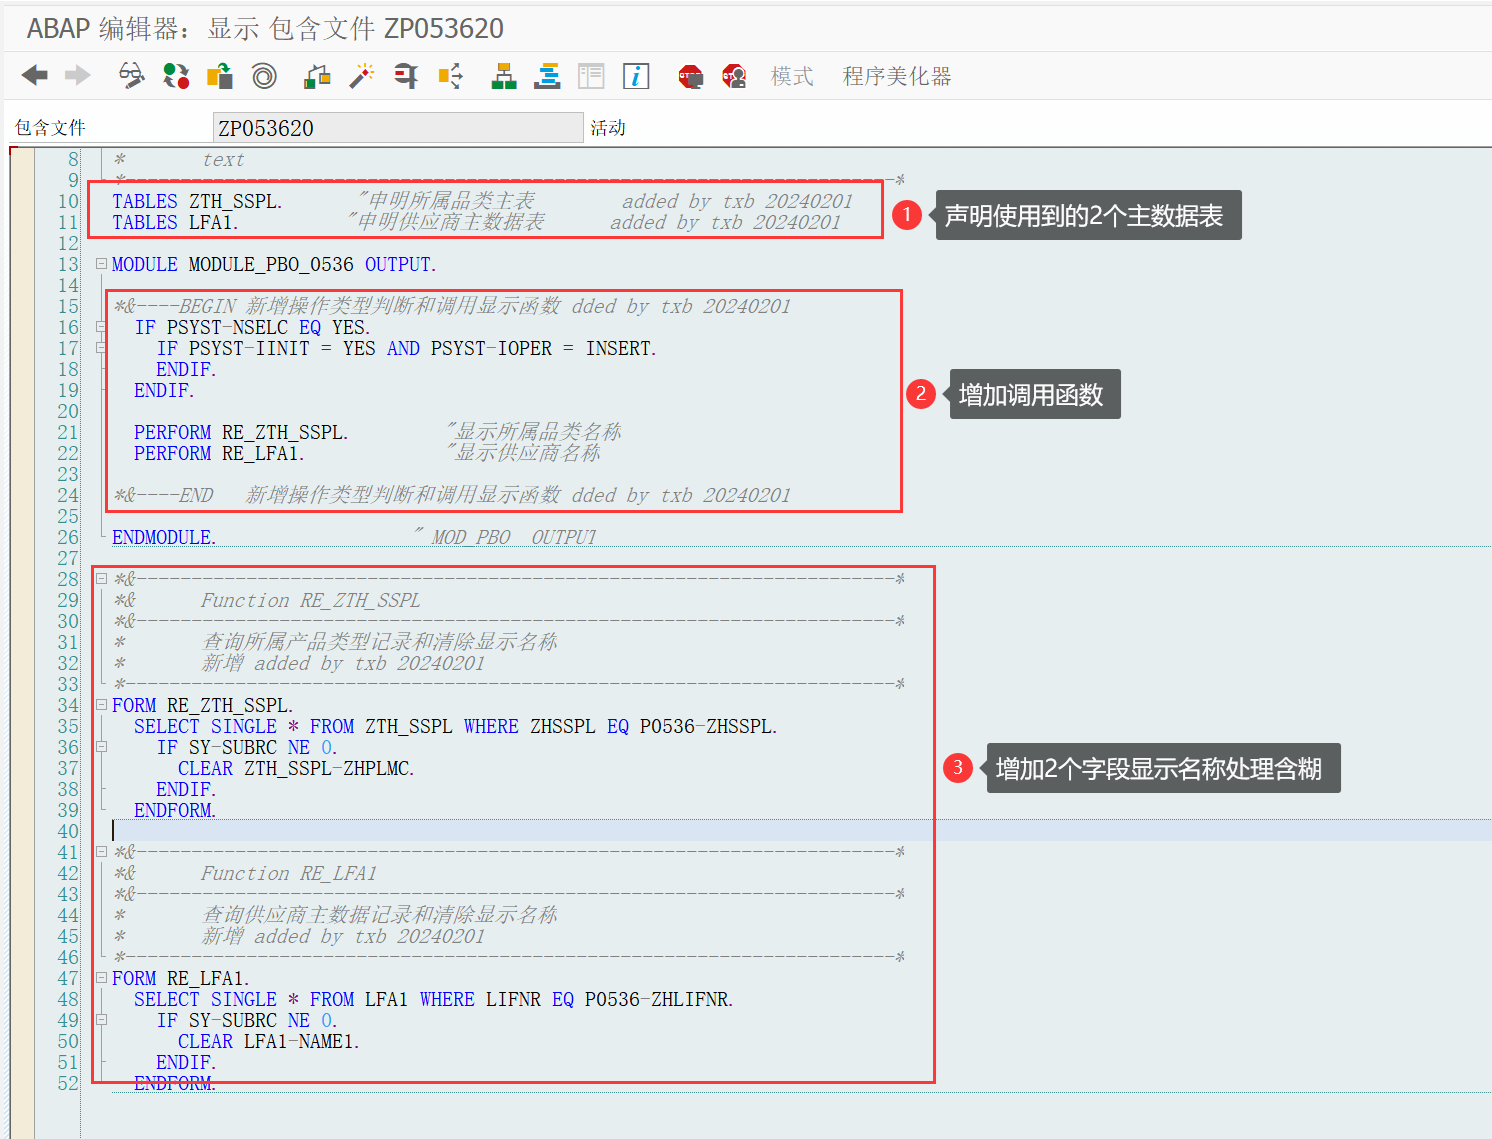Click the magic wand toolbar icon

[x=361, y=75]
